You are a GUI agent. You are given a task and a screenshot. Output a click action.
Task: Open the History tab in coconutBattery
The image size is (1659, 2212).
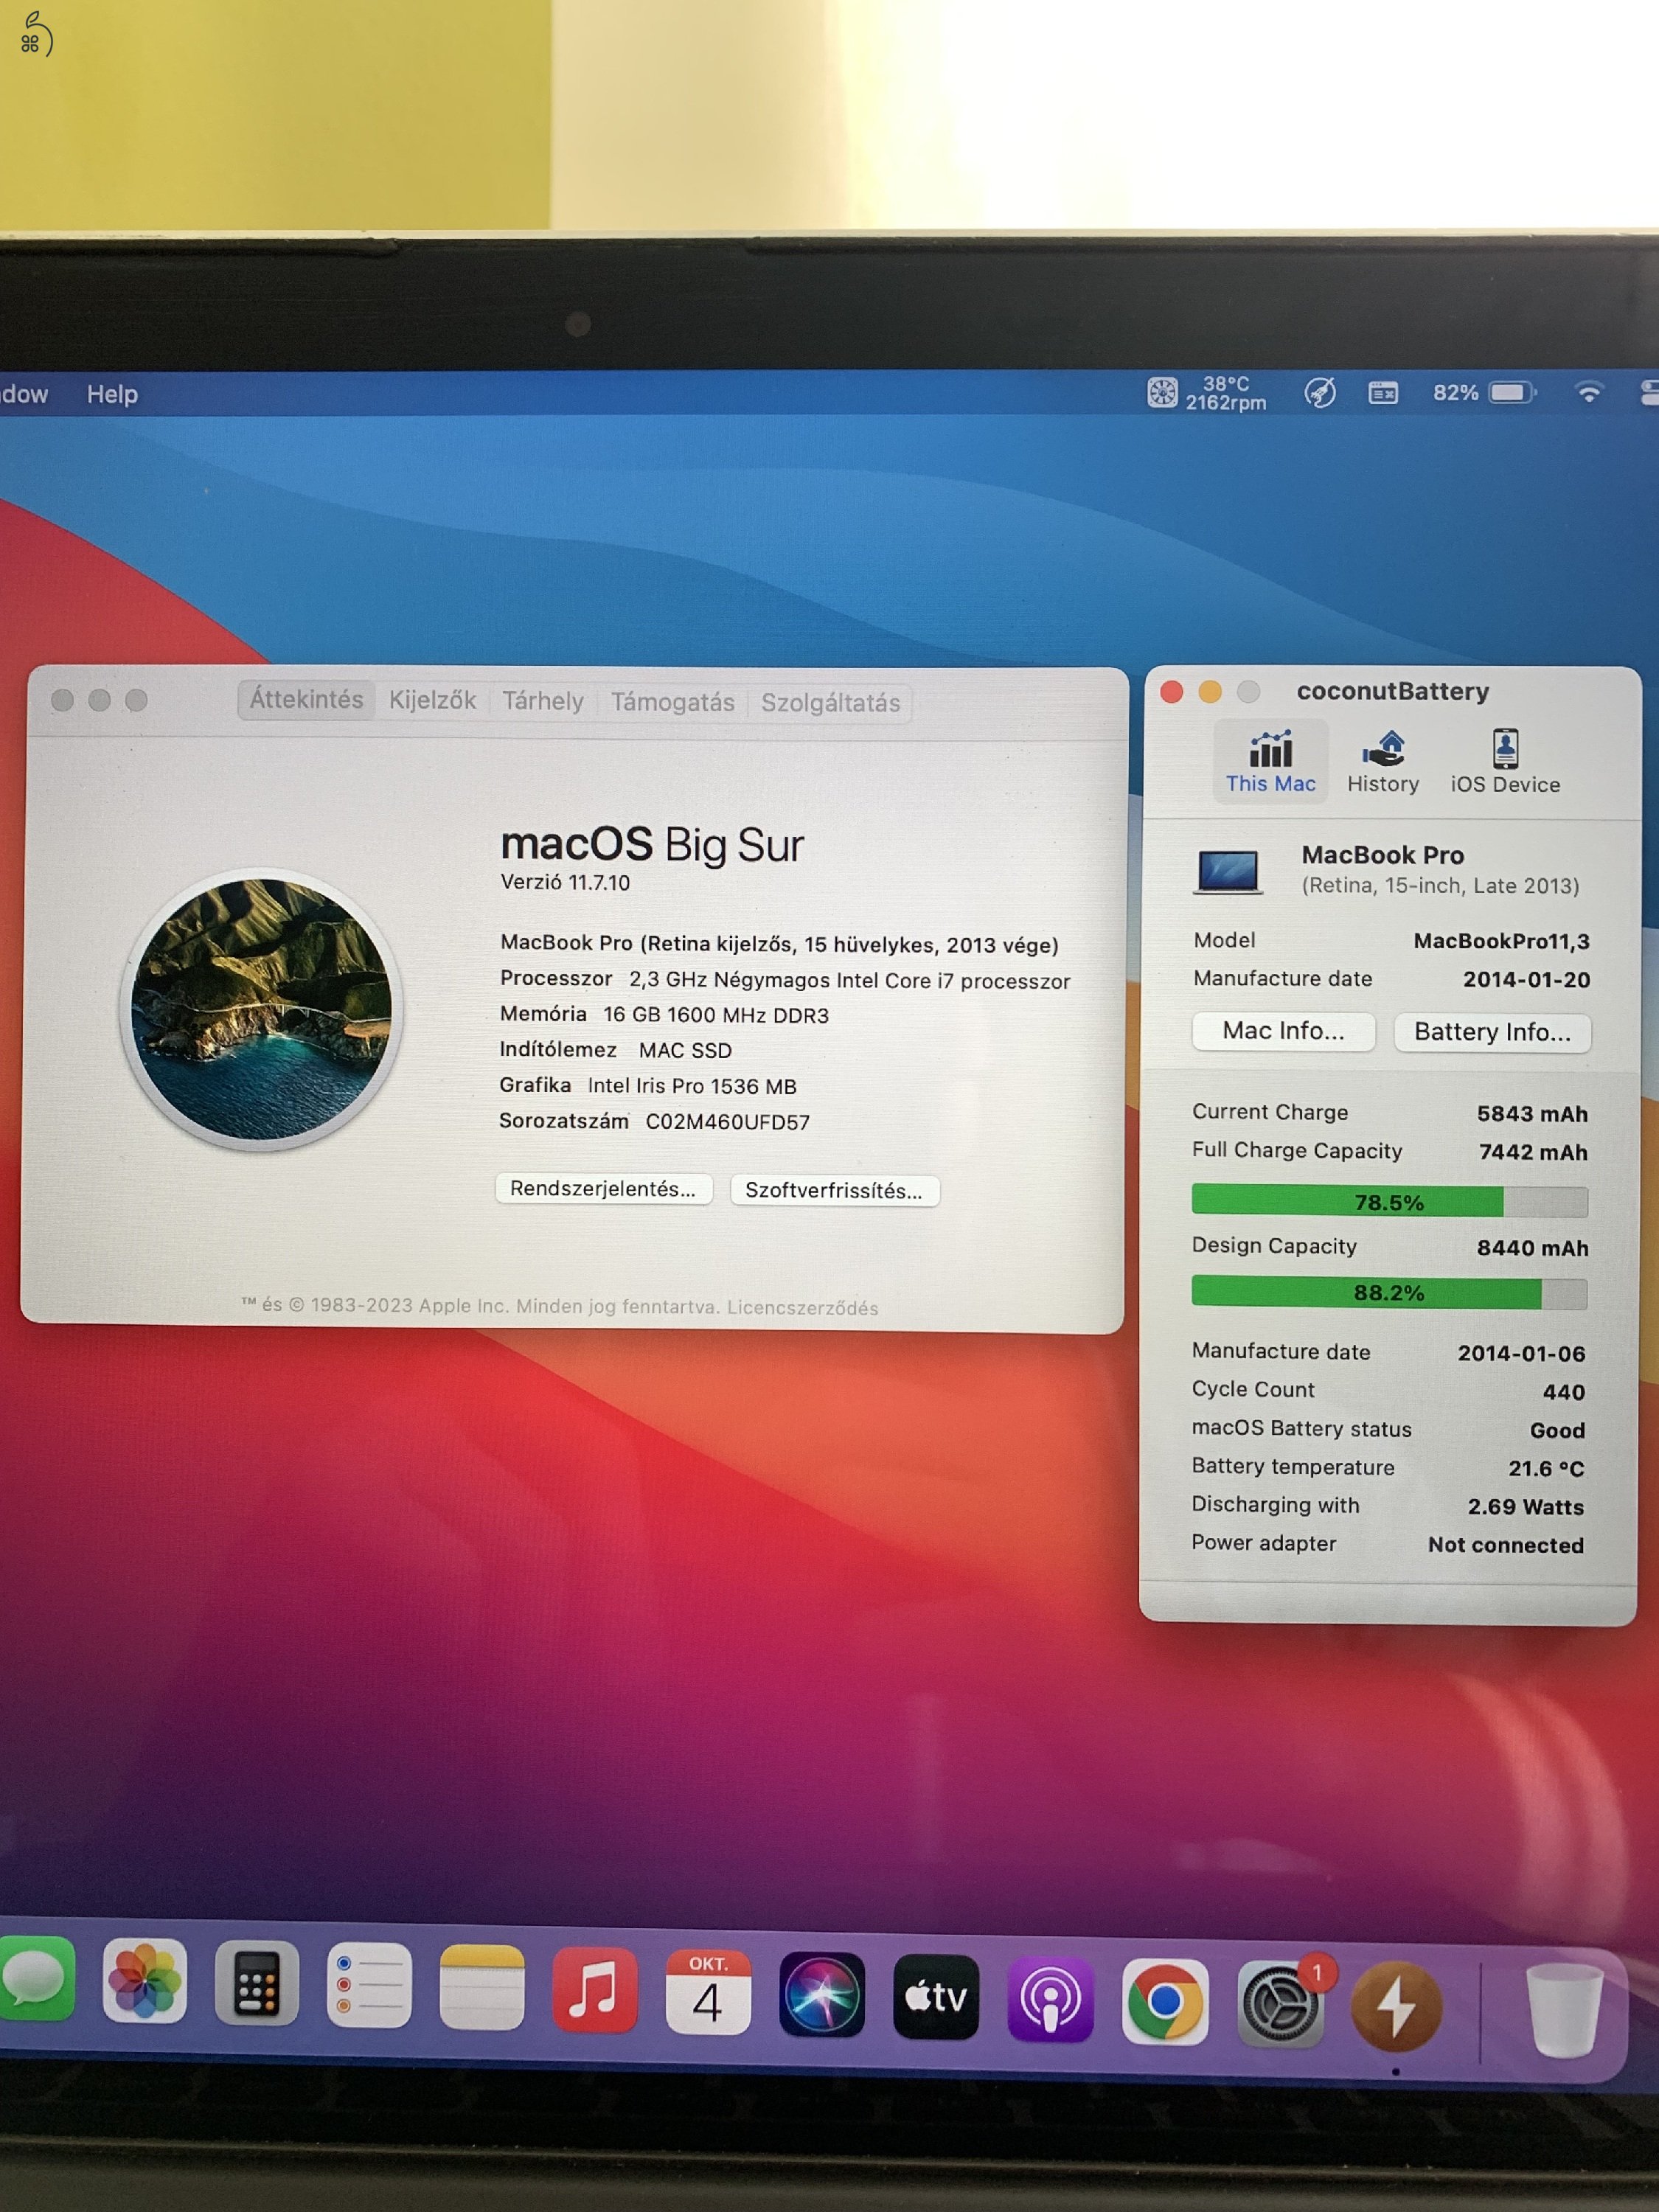click(1382, 762)
